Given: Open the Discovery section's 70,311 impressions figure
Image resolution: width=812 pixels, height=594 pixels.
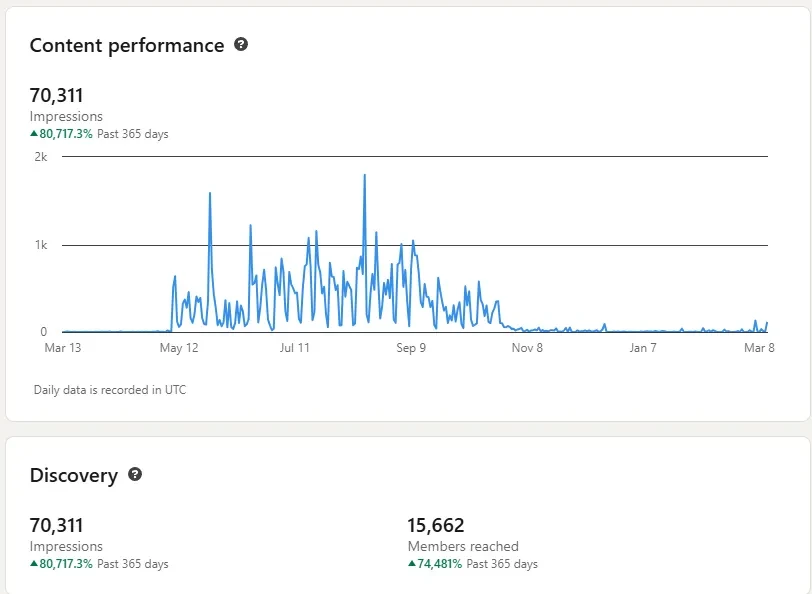Looking at the screenshot, I should tap(57, 526).
